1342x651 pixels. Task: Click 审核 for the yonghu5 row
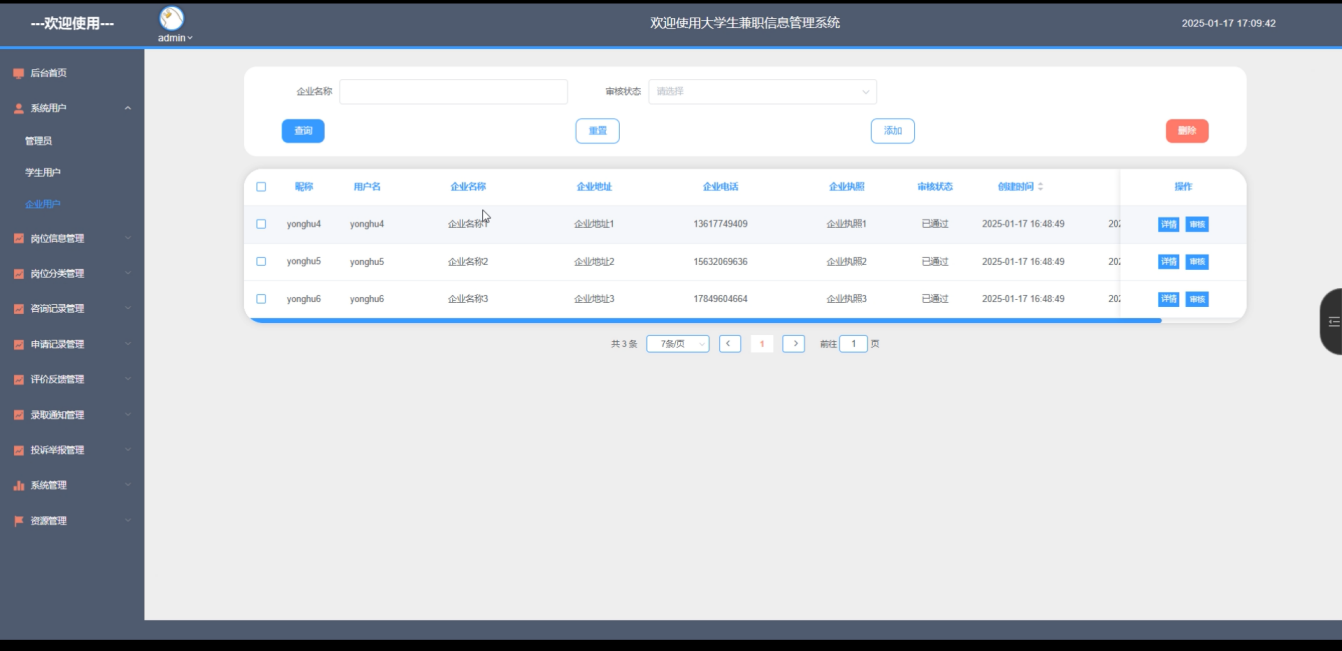[1197, 262]
